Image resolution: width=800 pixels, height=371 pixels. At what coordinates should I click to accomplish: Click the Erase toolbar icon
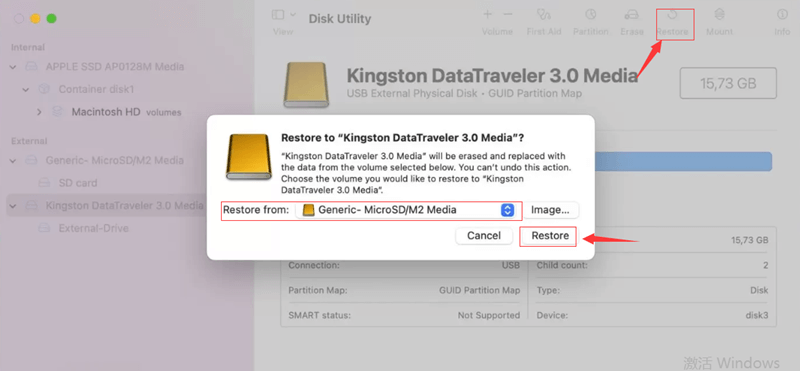(632, 14)
